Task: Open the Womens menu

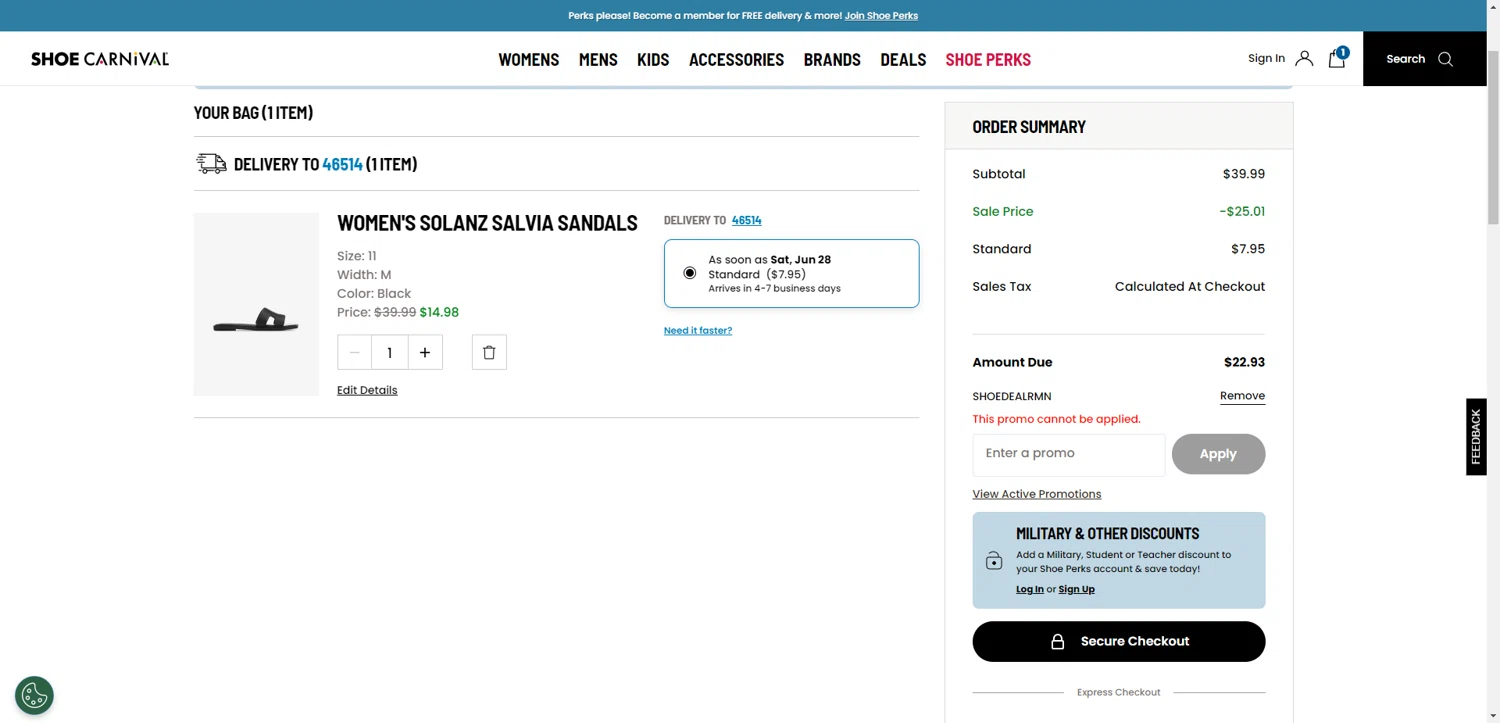Action: click(x=529, y=59)
